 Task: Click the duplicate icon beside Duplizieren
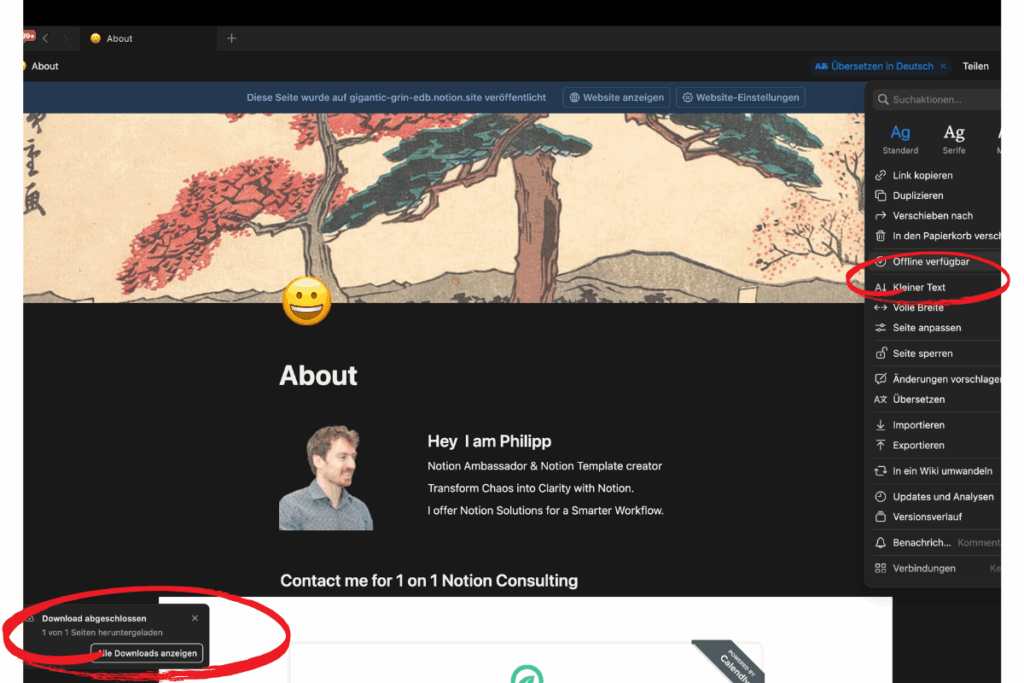tap(880, 195)
